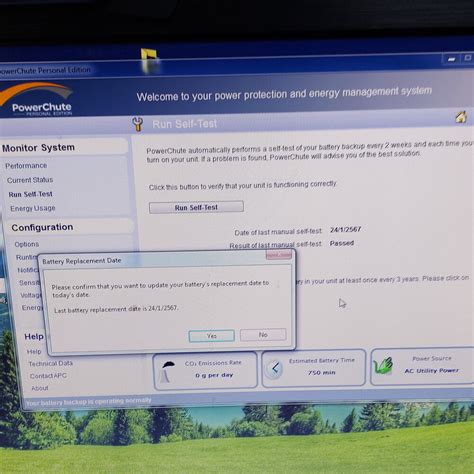Click 'Your battery backup is operating normally' status
The width and height of the screenshot is (474, 474).
coord(88,402)
